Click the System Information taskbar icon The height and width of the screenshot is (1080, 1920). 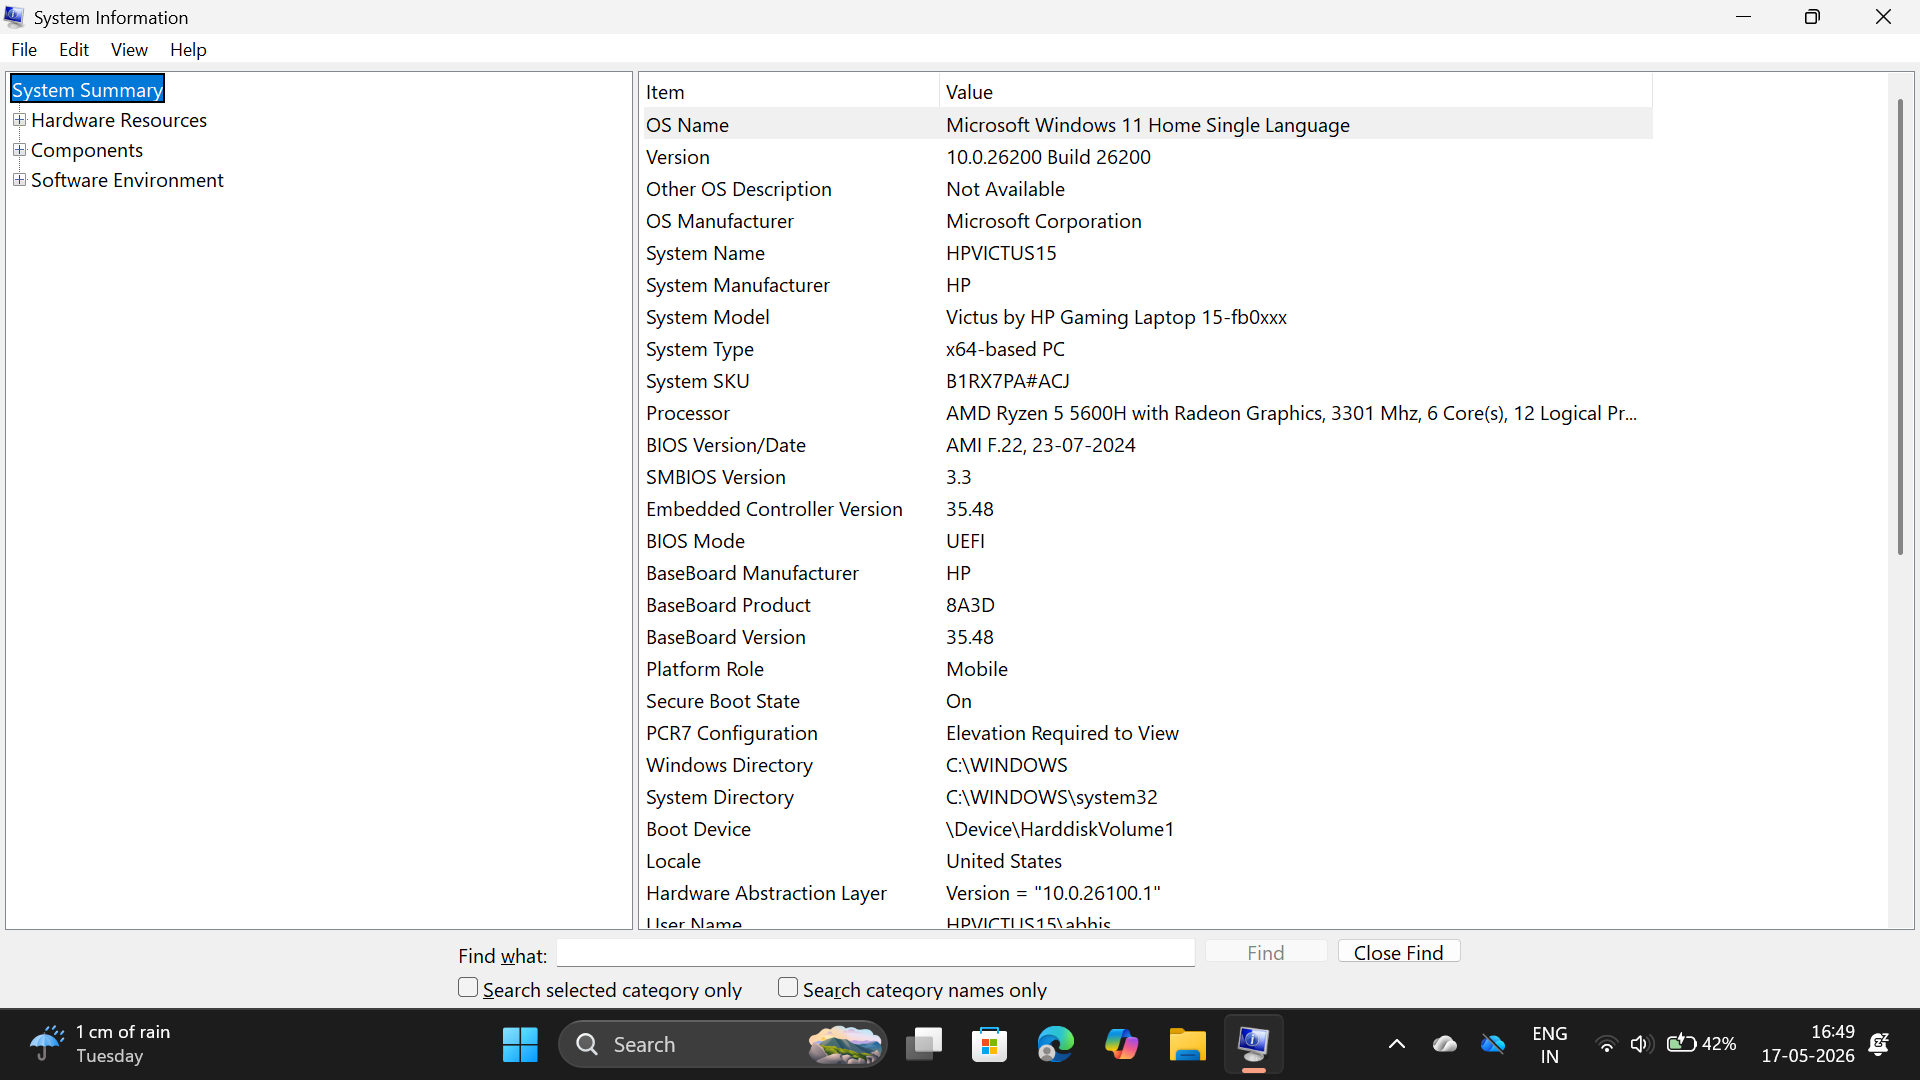(1253, 1044)
